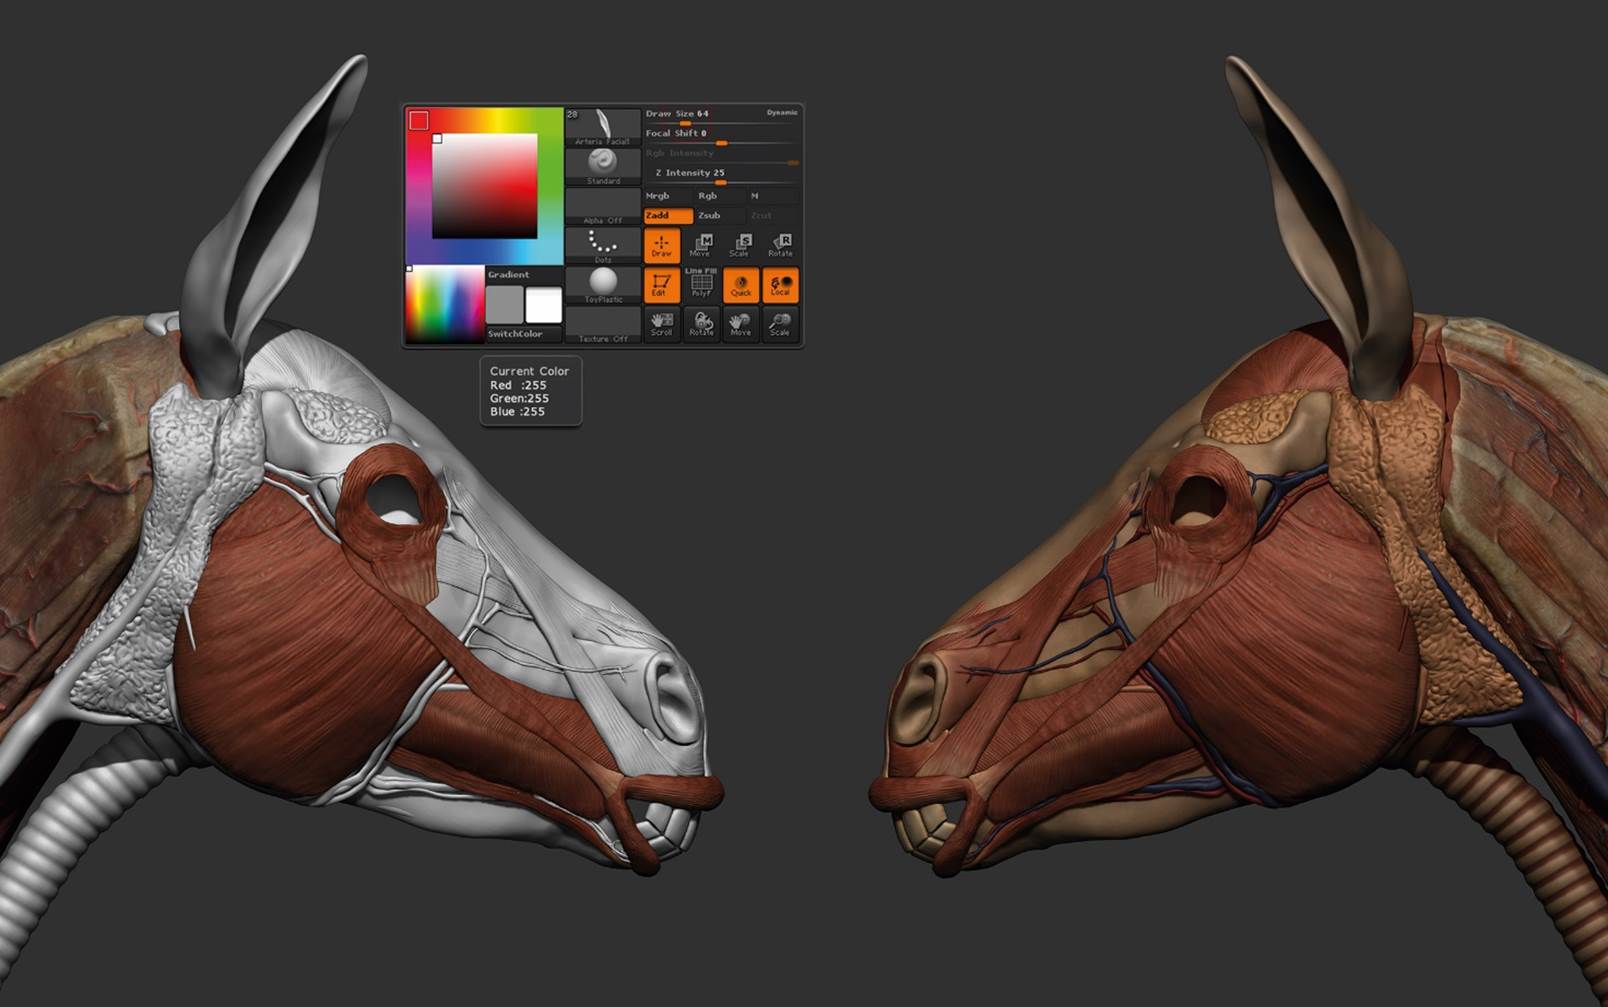Viewport: 1608px width, 1007px height.
Task: Enable PolyF Line Fill display
Action: click(x=701, y=285)
